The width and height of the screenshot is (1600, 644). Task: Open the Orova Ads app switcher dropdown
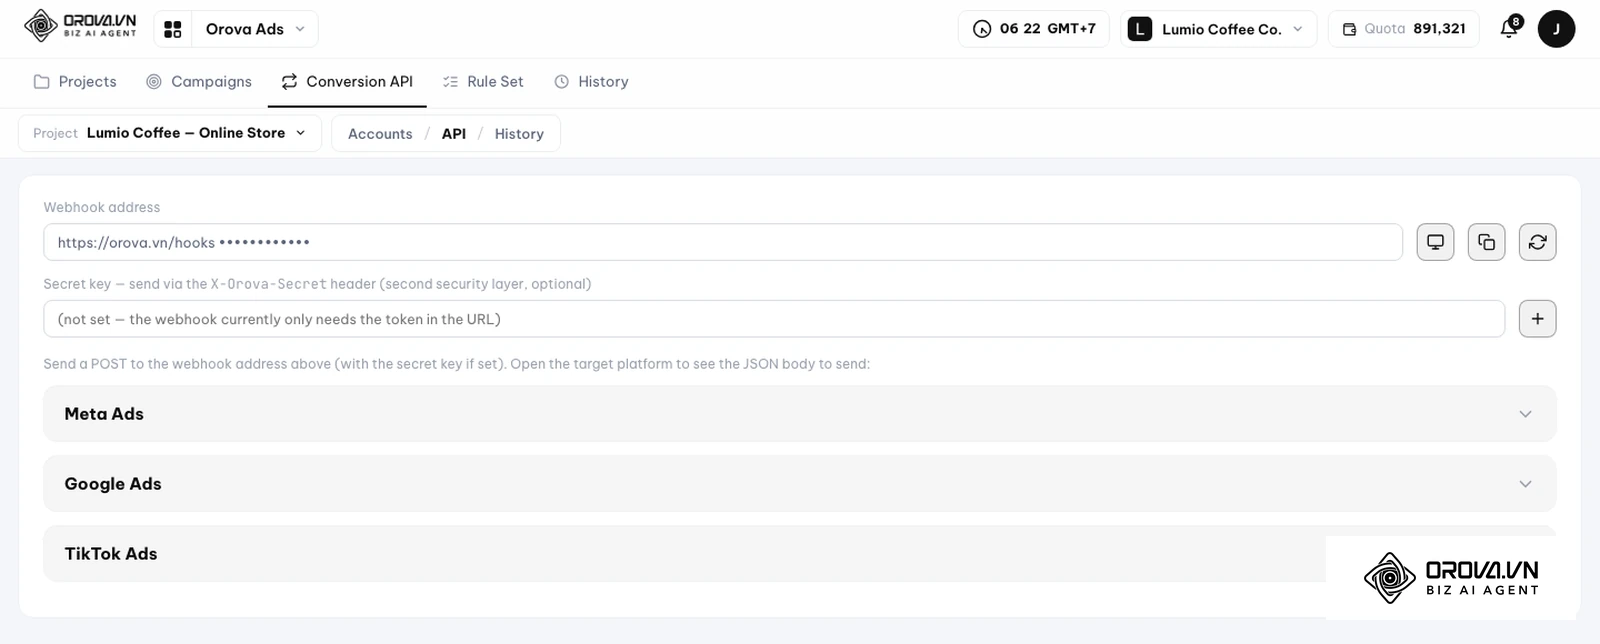236,29
